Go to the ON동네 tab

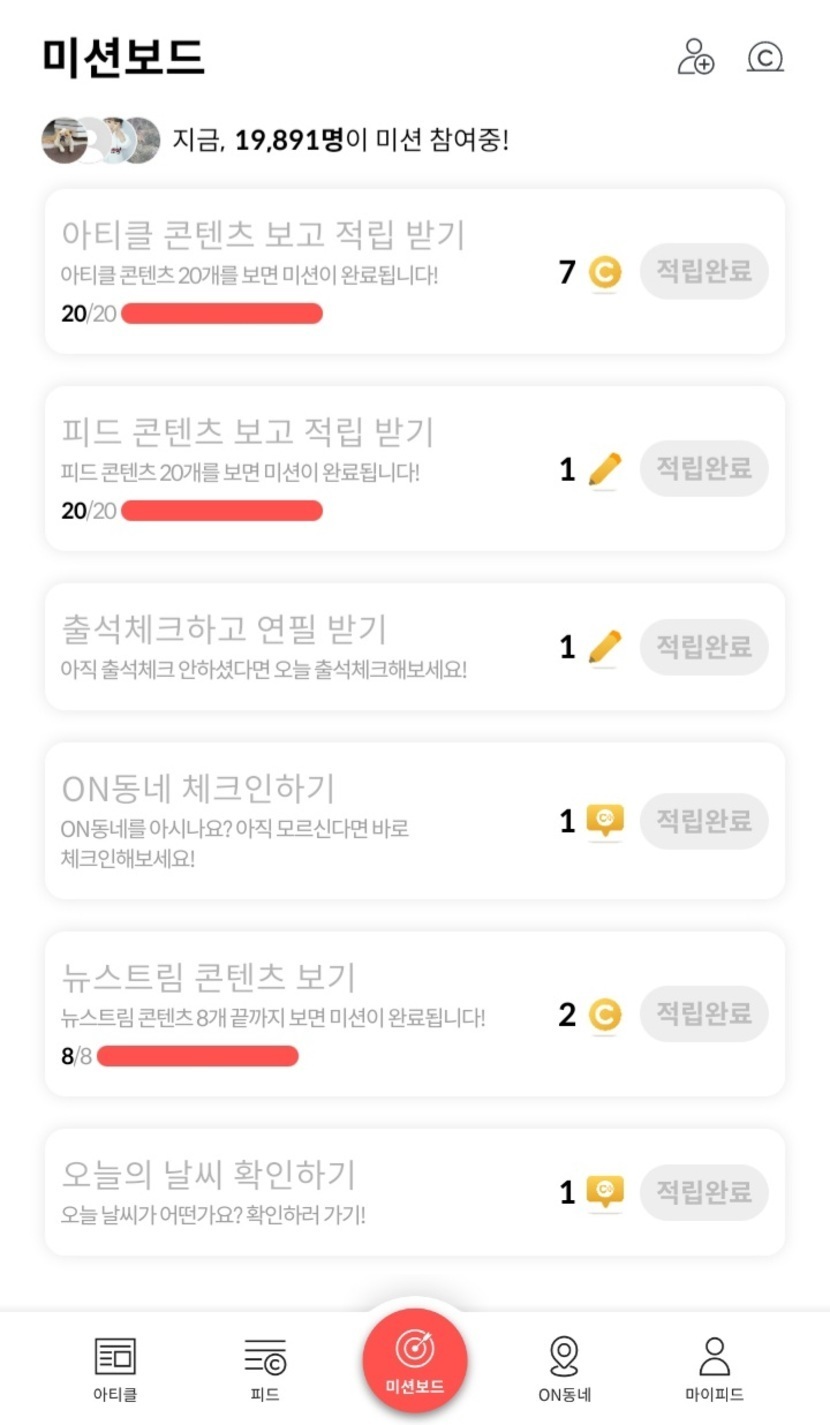click(x=564, y=1368)
